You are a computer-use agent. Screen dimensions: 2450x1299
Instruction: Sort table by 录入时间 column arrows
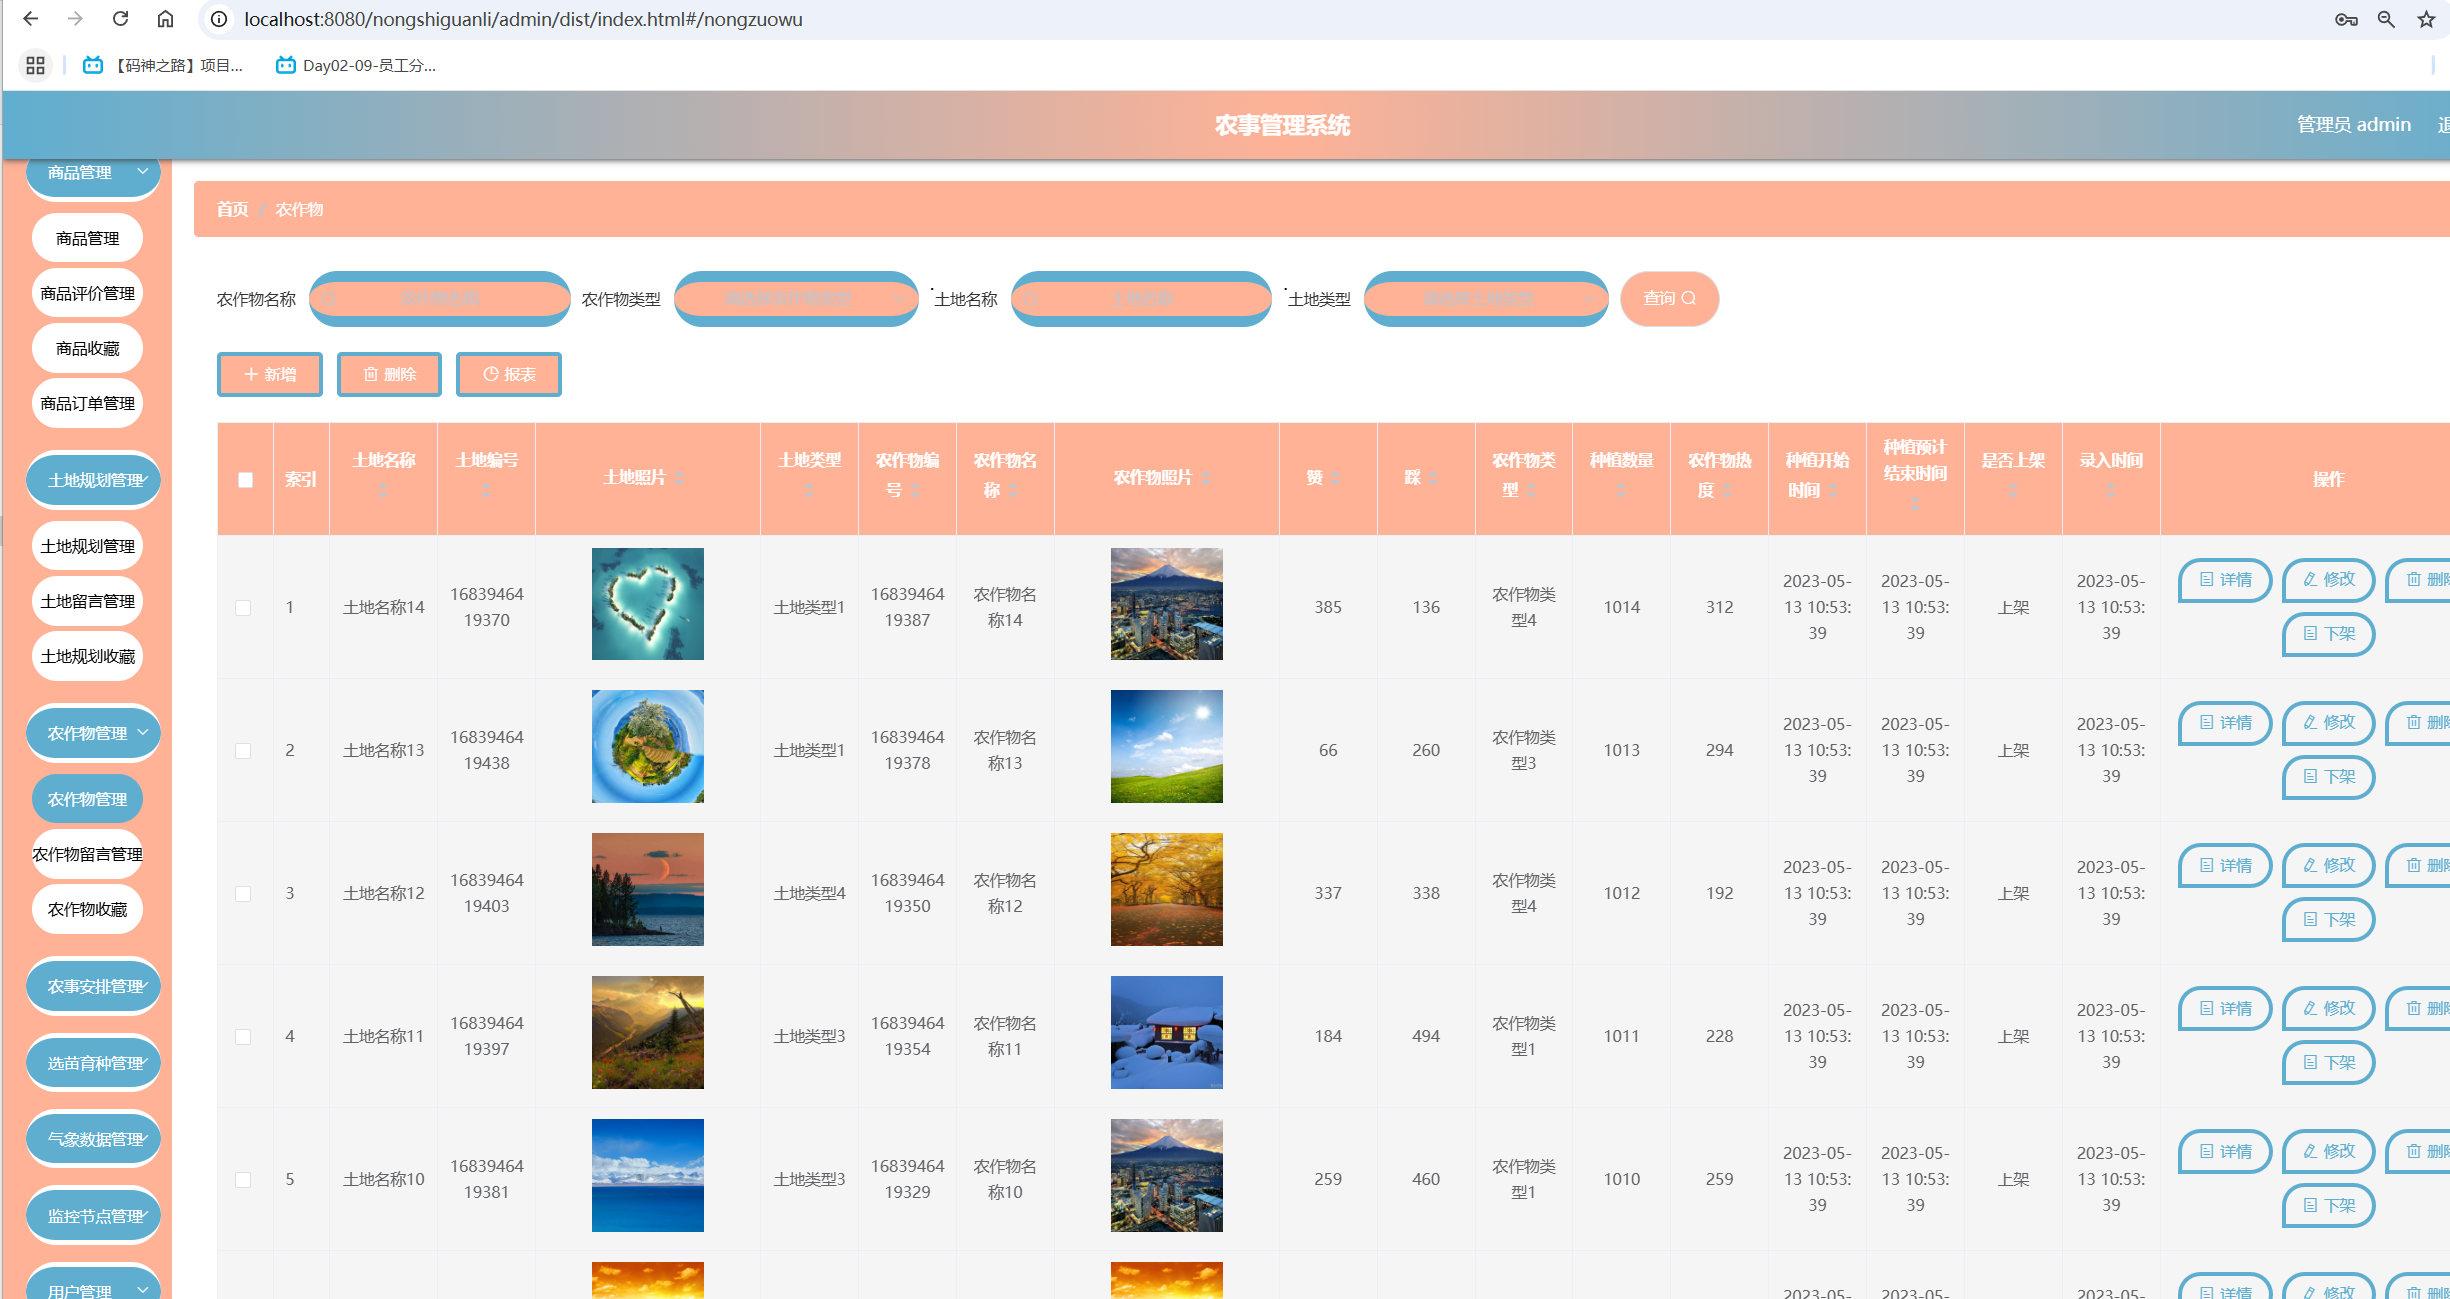[2111, 490]
